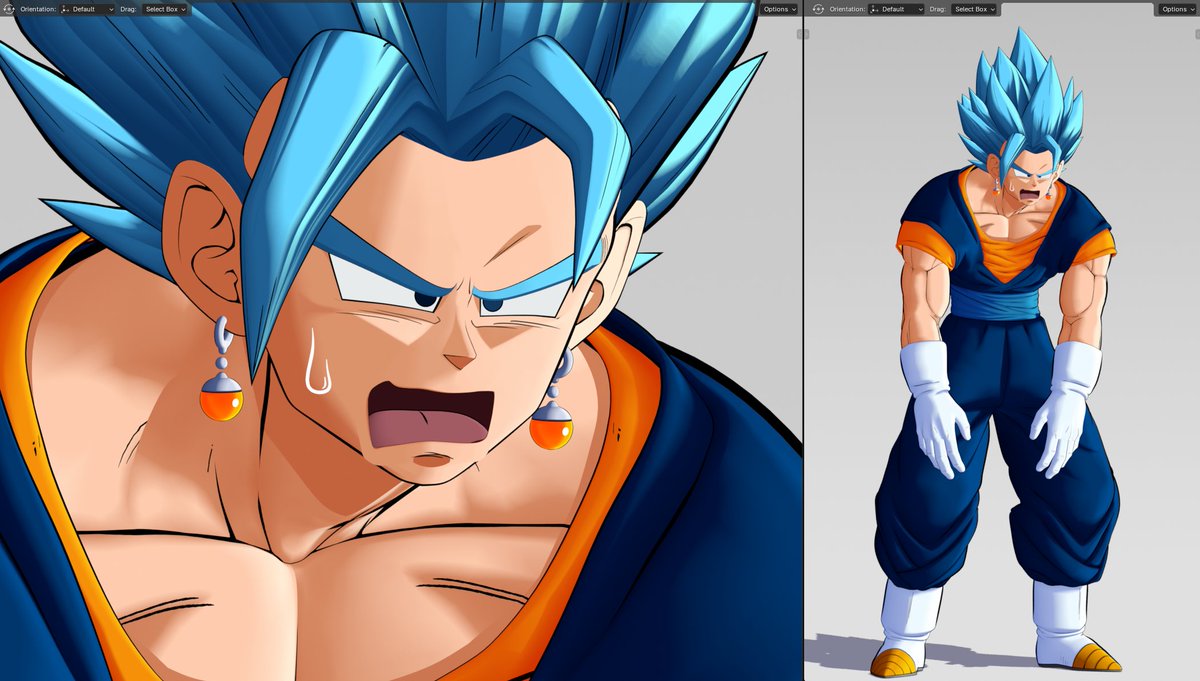Click the active tool icon in the left viewport header
Image resolution: width=1200 pixels, height=681 pixels.
coord(9,9)
